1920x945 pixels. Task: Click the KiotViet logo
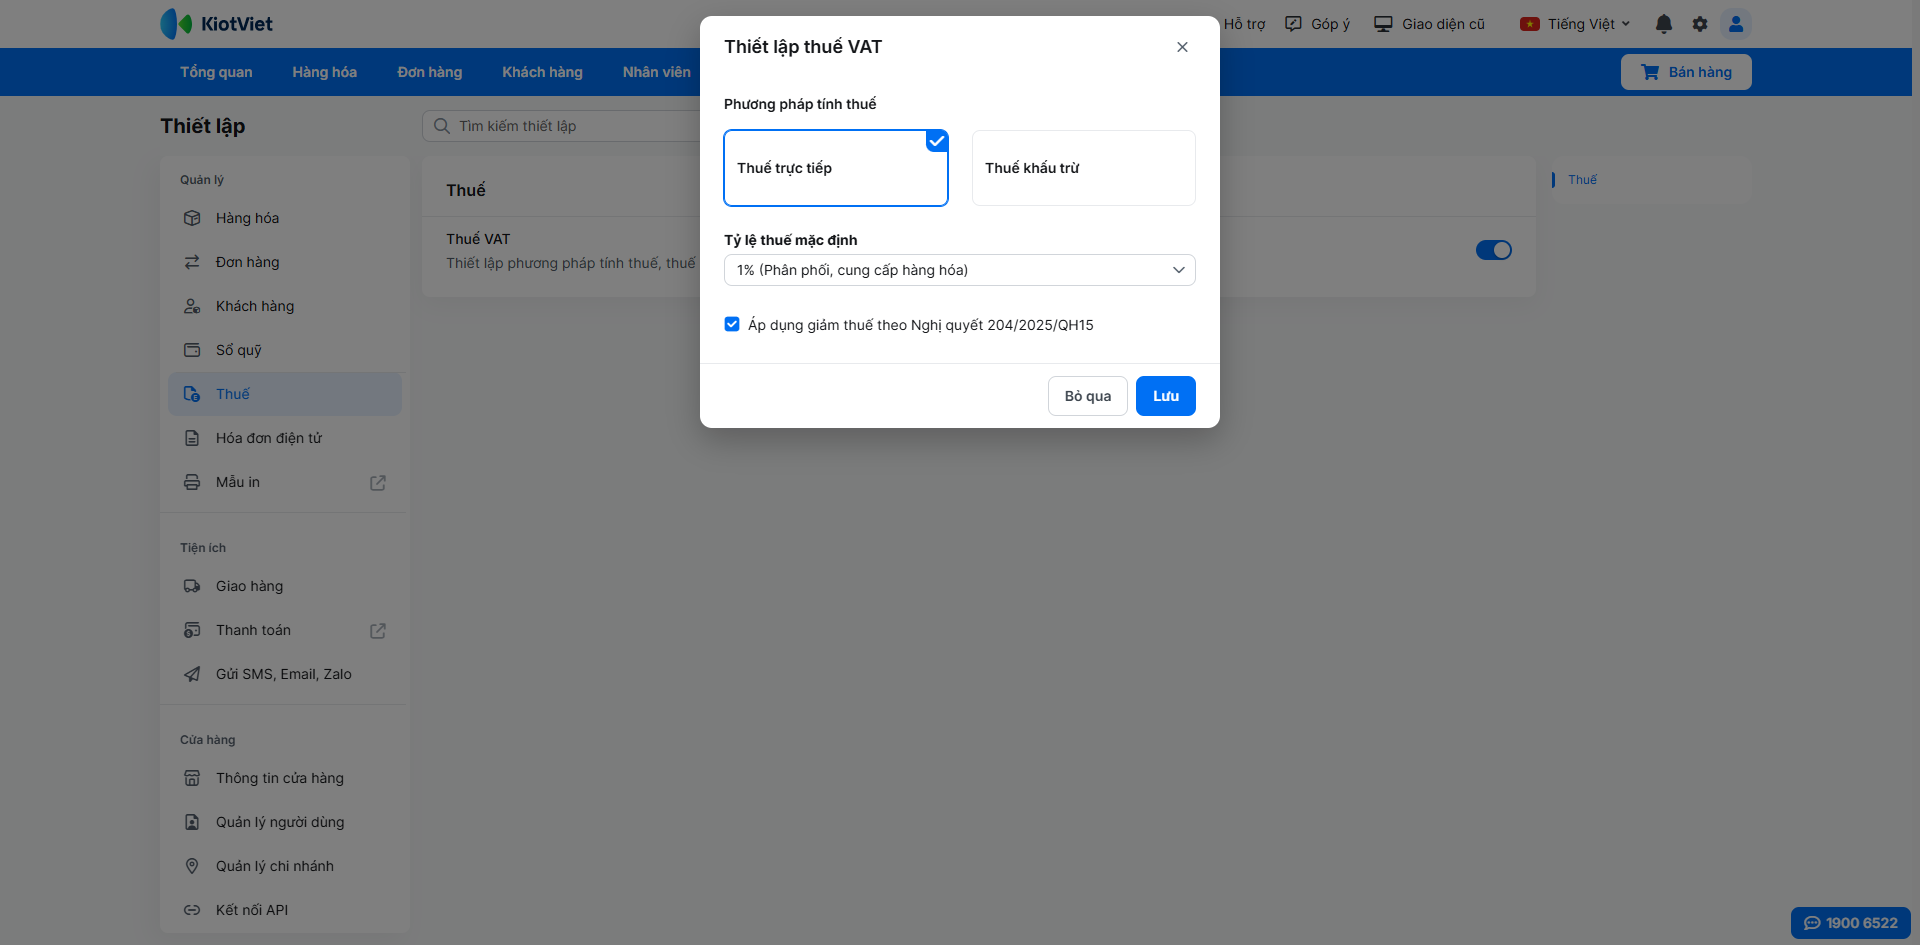pos(217,24)
